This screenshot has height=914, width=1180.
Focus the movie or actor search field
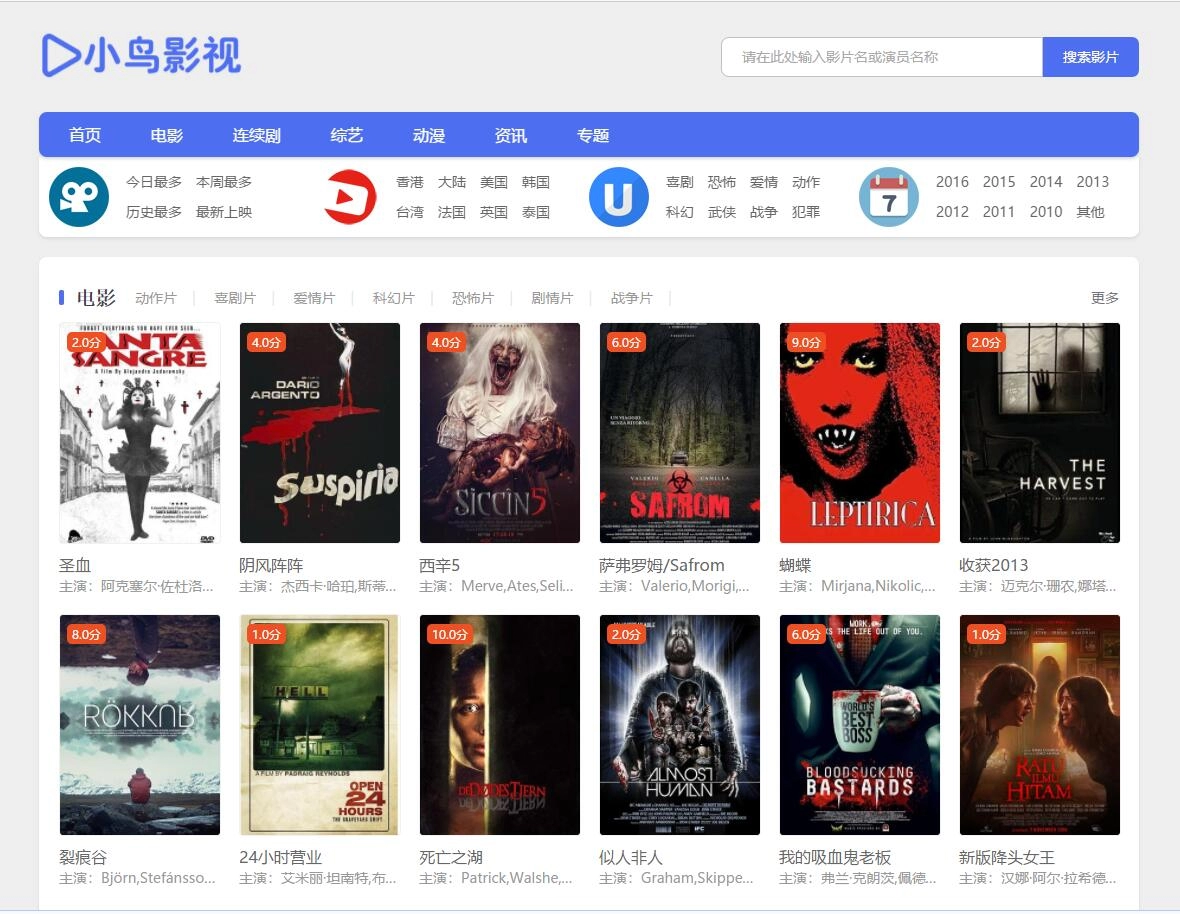click(881, 57)
